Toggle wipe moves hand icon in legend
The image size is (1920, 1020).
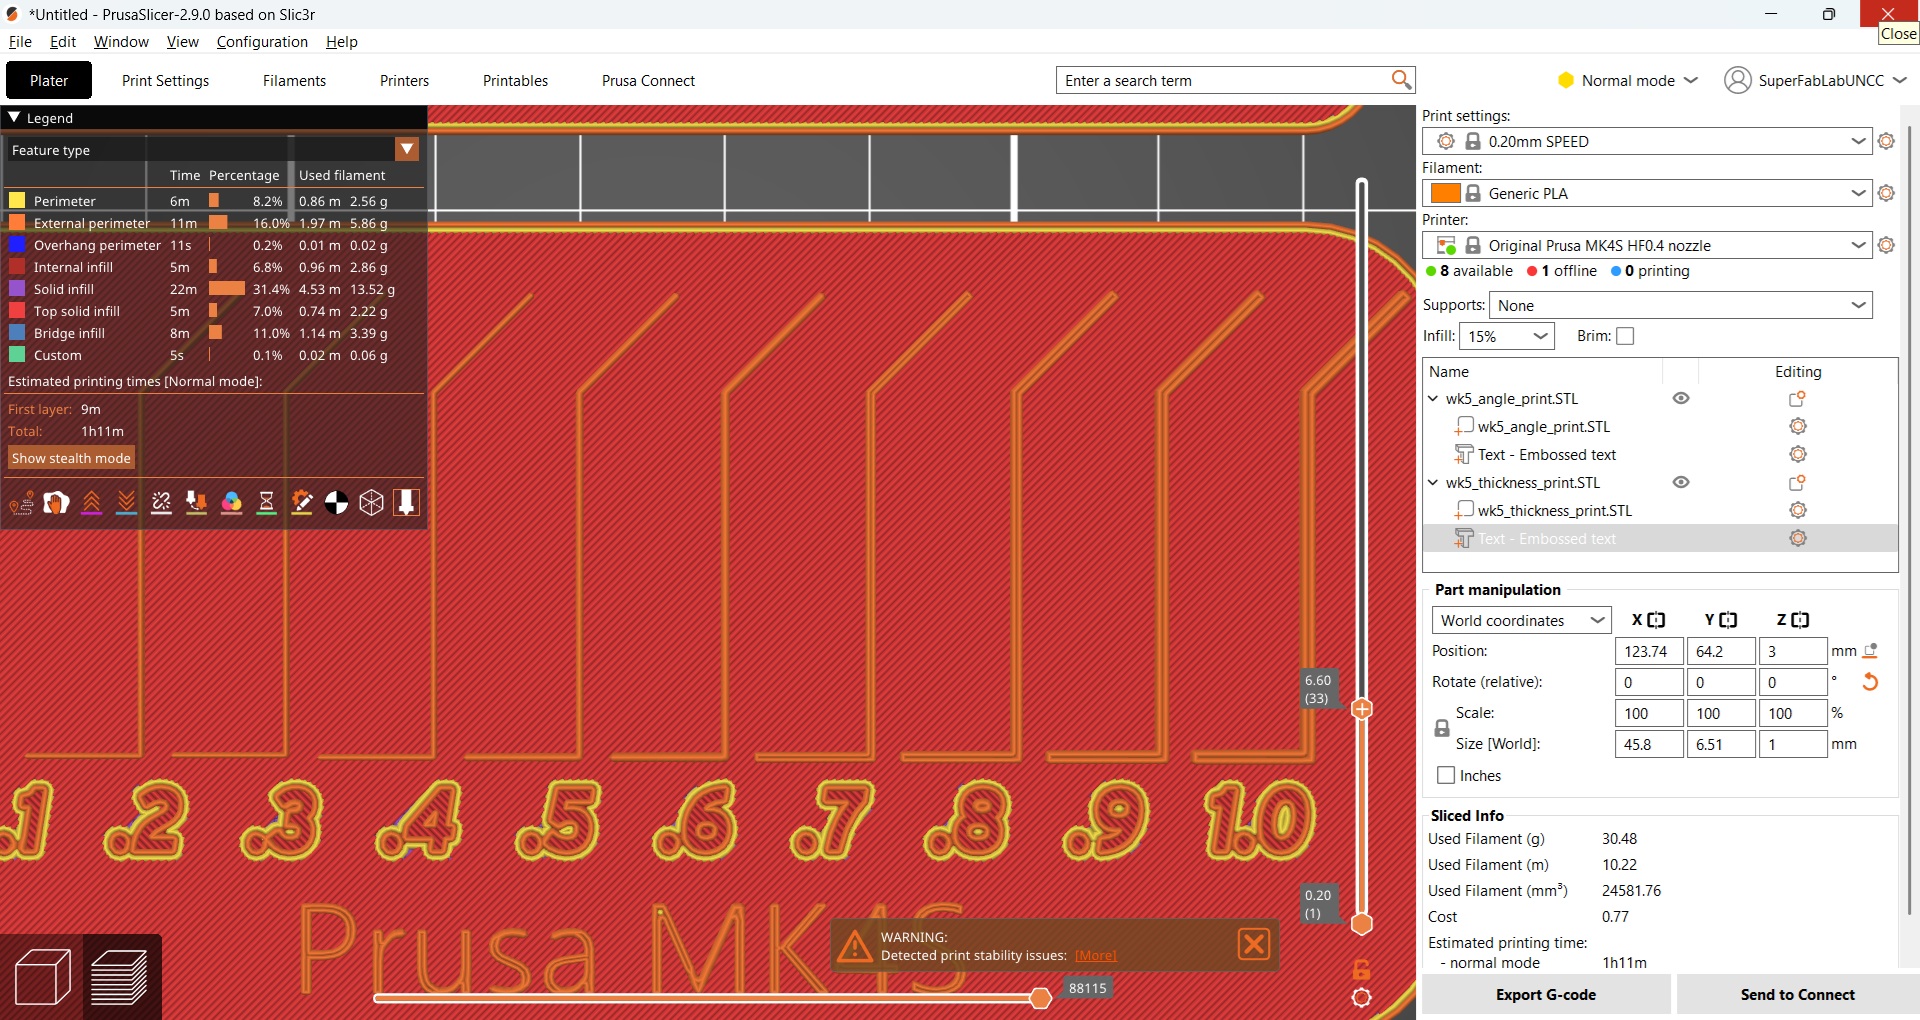pos(56,502)
